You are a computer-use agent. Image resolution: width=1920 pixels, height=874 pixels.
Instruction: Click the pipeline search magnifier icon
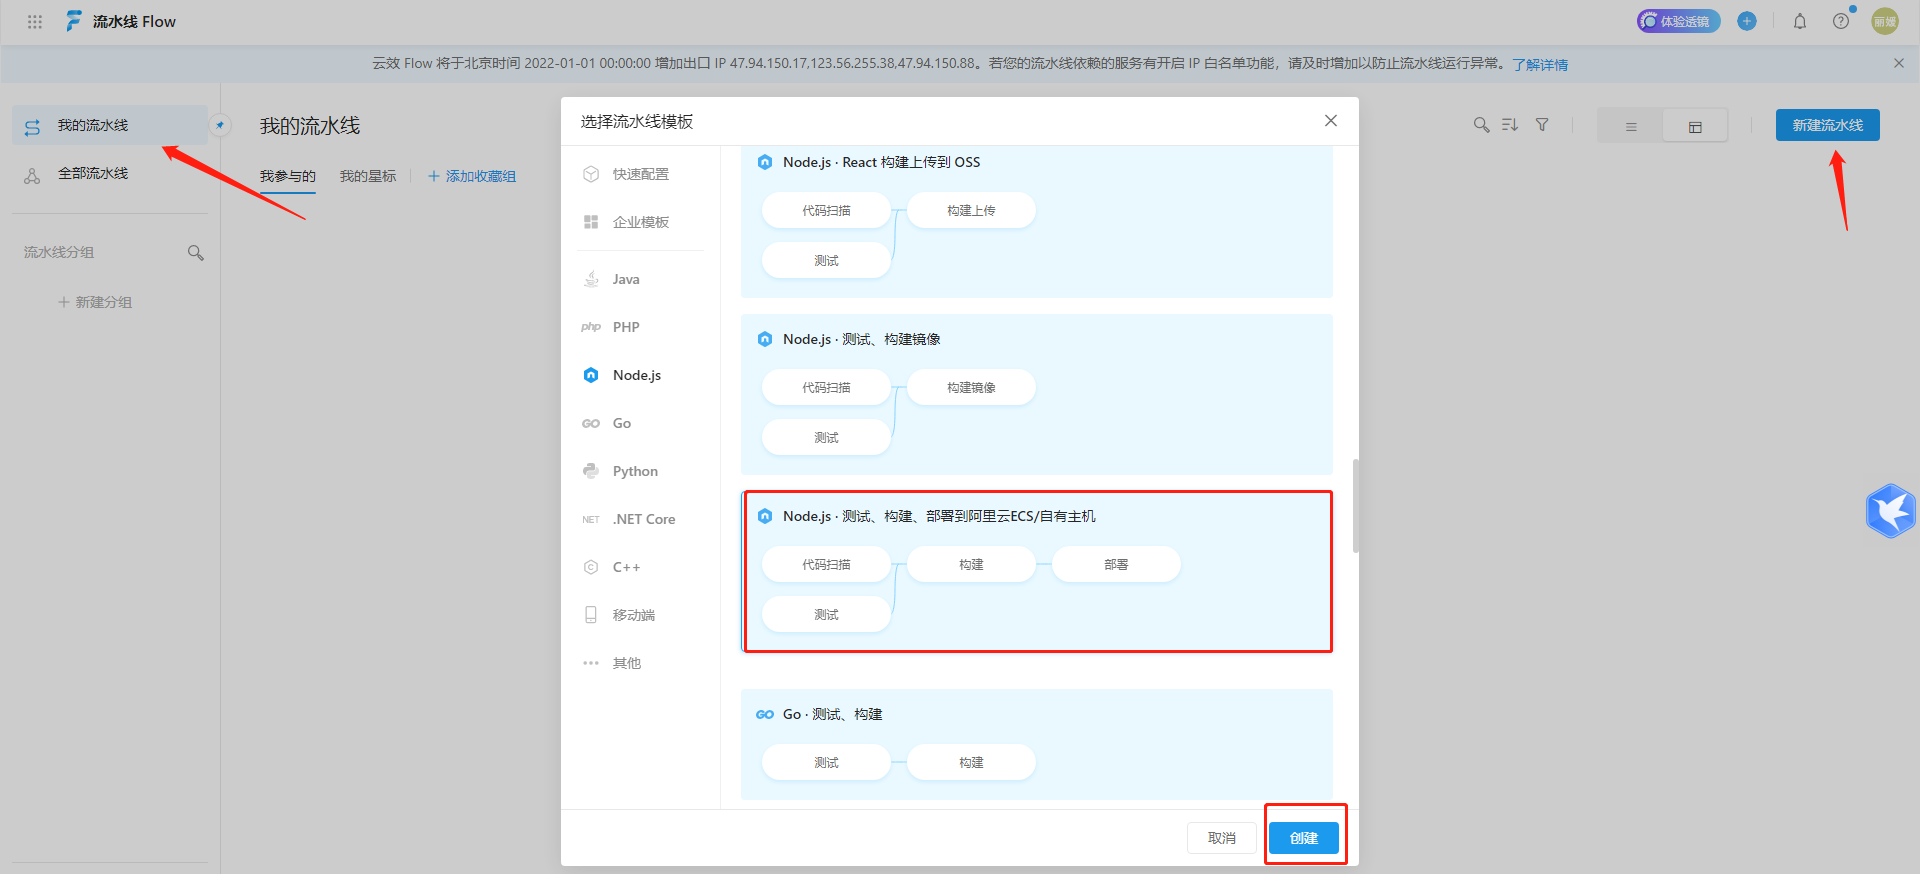tap(1481, 125)
